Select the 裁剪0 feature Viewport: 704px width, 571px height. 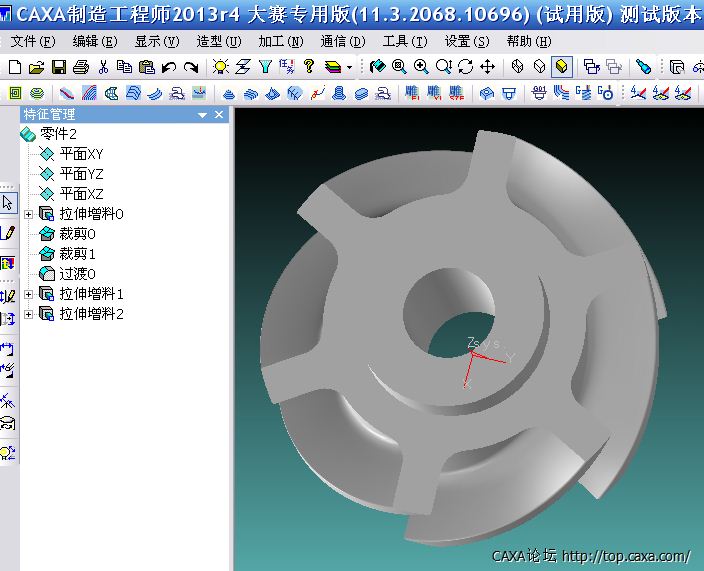[x=77, y=234]
